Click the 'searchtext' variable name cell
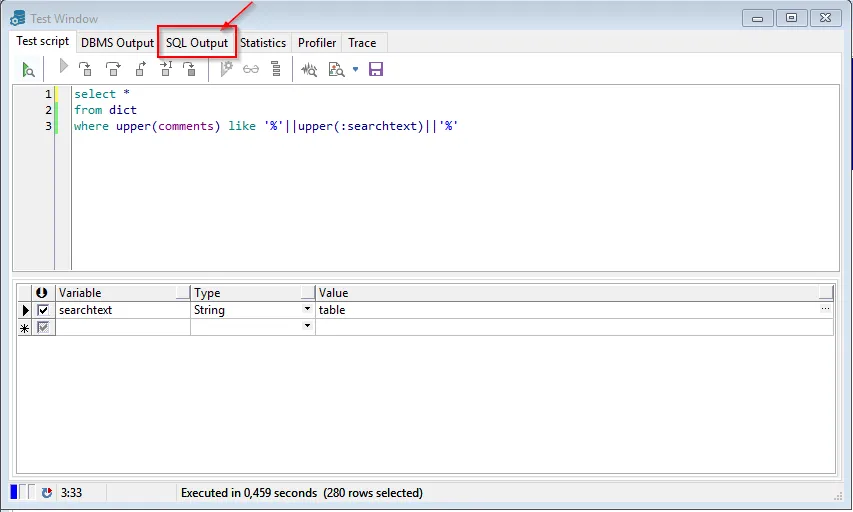Screen dimensions: 853x512 click(123, 310)
